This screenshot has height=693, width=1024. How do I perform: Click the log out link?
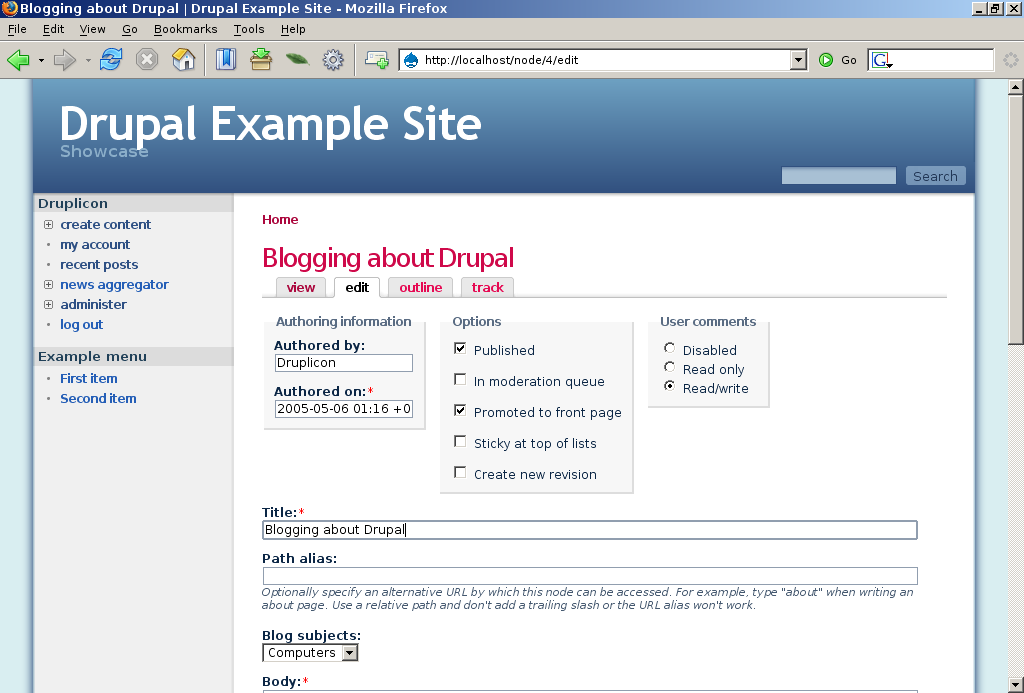[82, 325]
